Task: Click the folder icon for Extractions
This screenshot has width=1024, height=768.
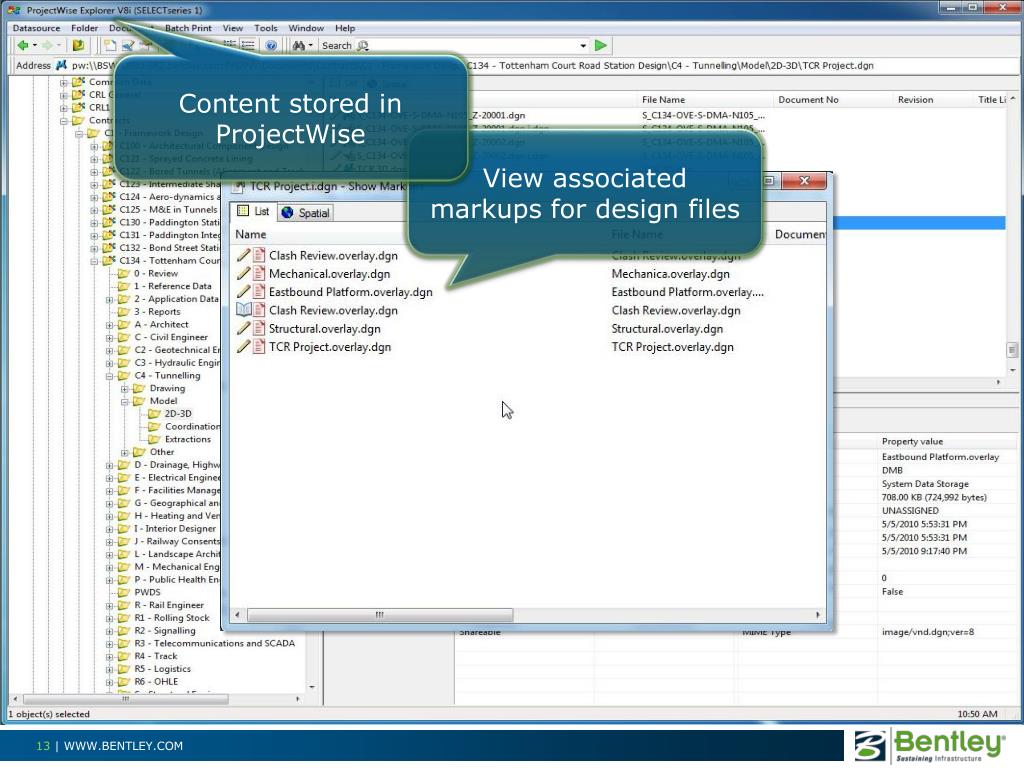Action: (x=154, y=440)
